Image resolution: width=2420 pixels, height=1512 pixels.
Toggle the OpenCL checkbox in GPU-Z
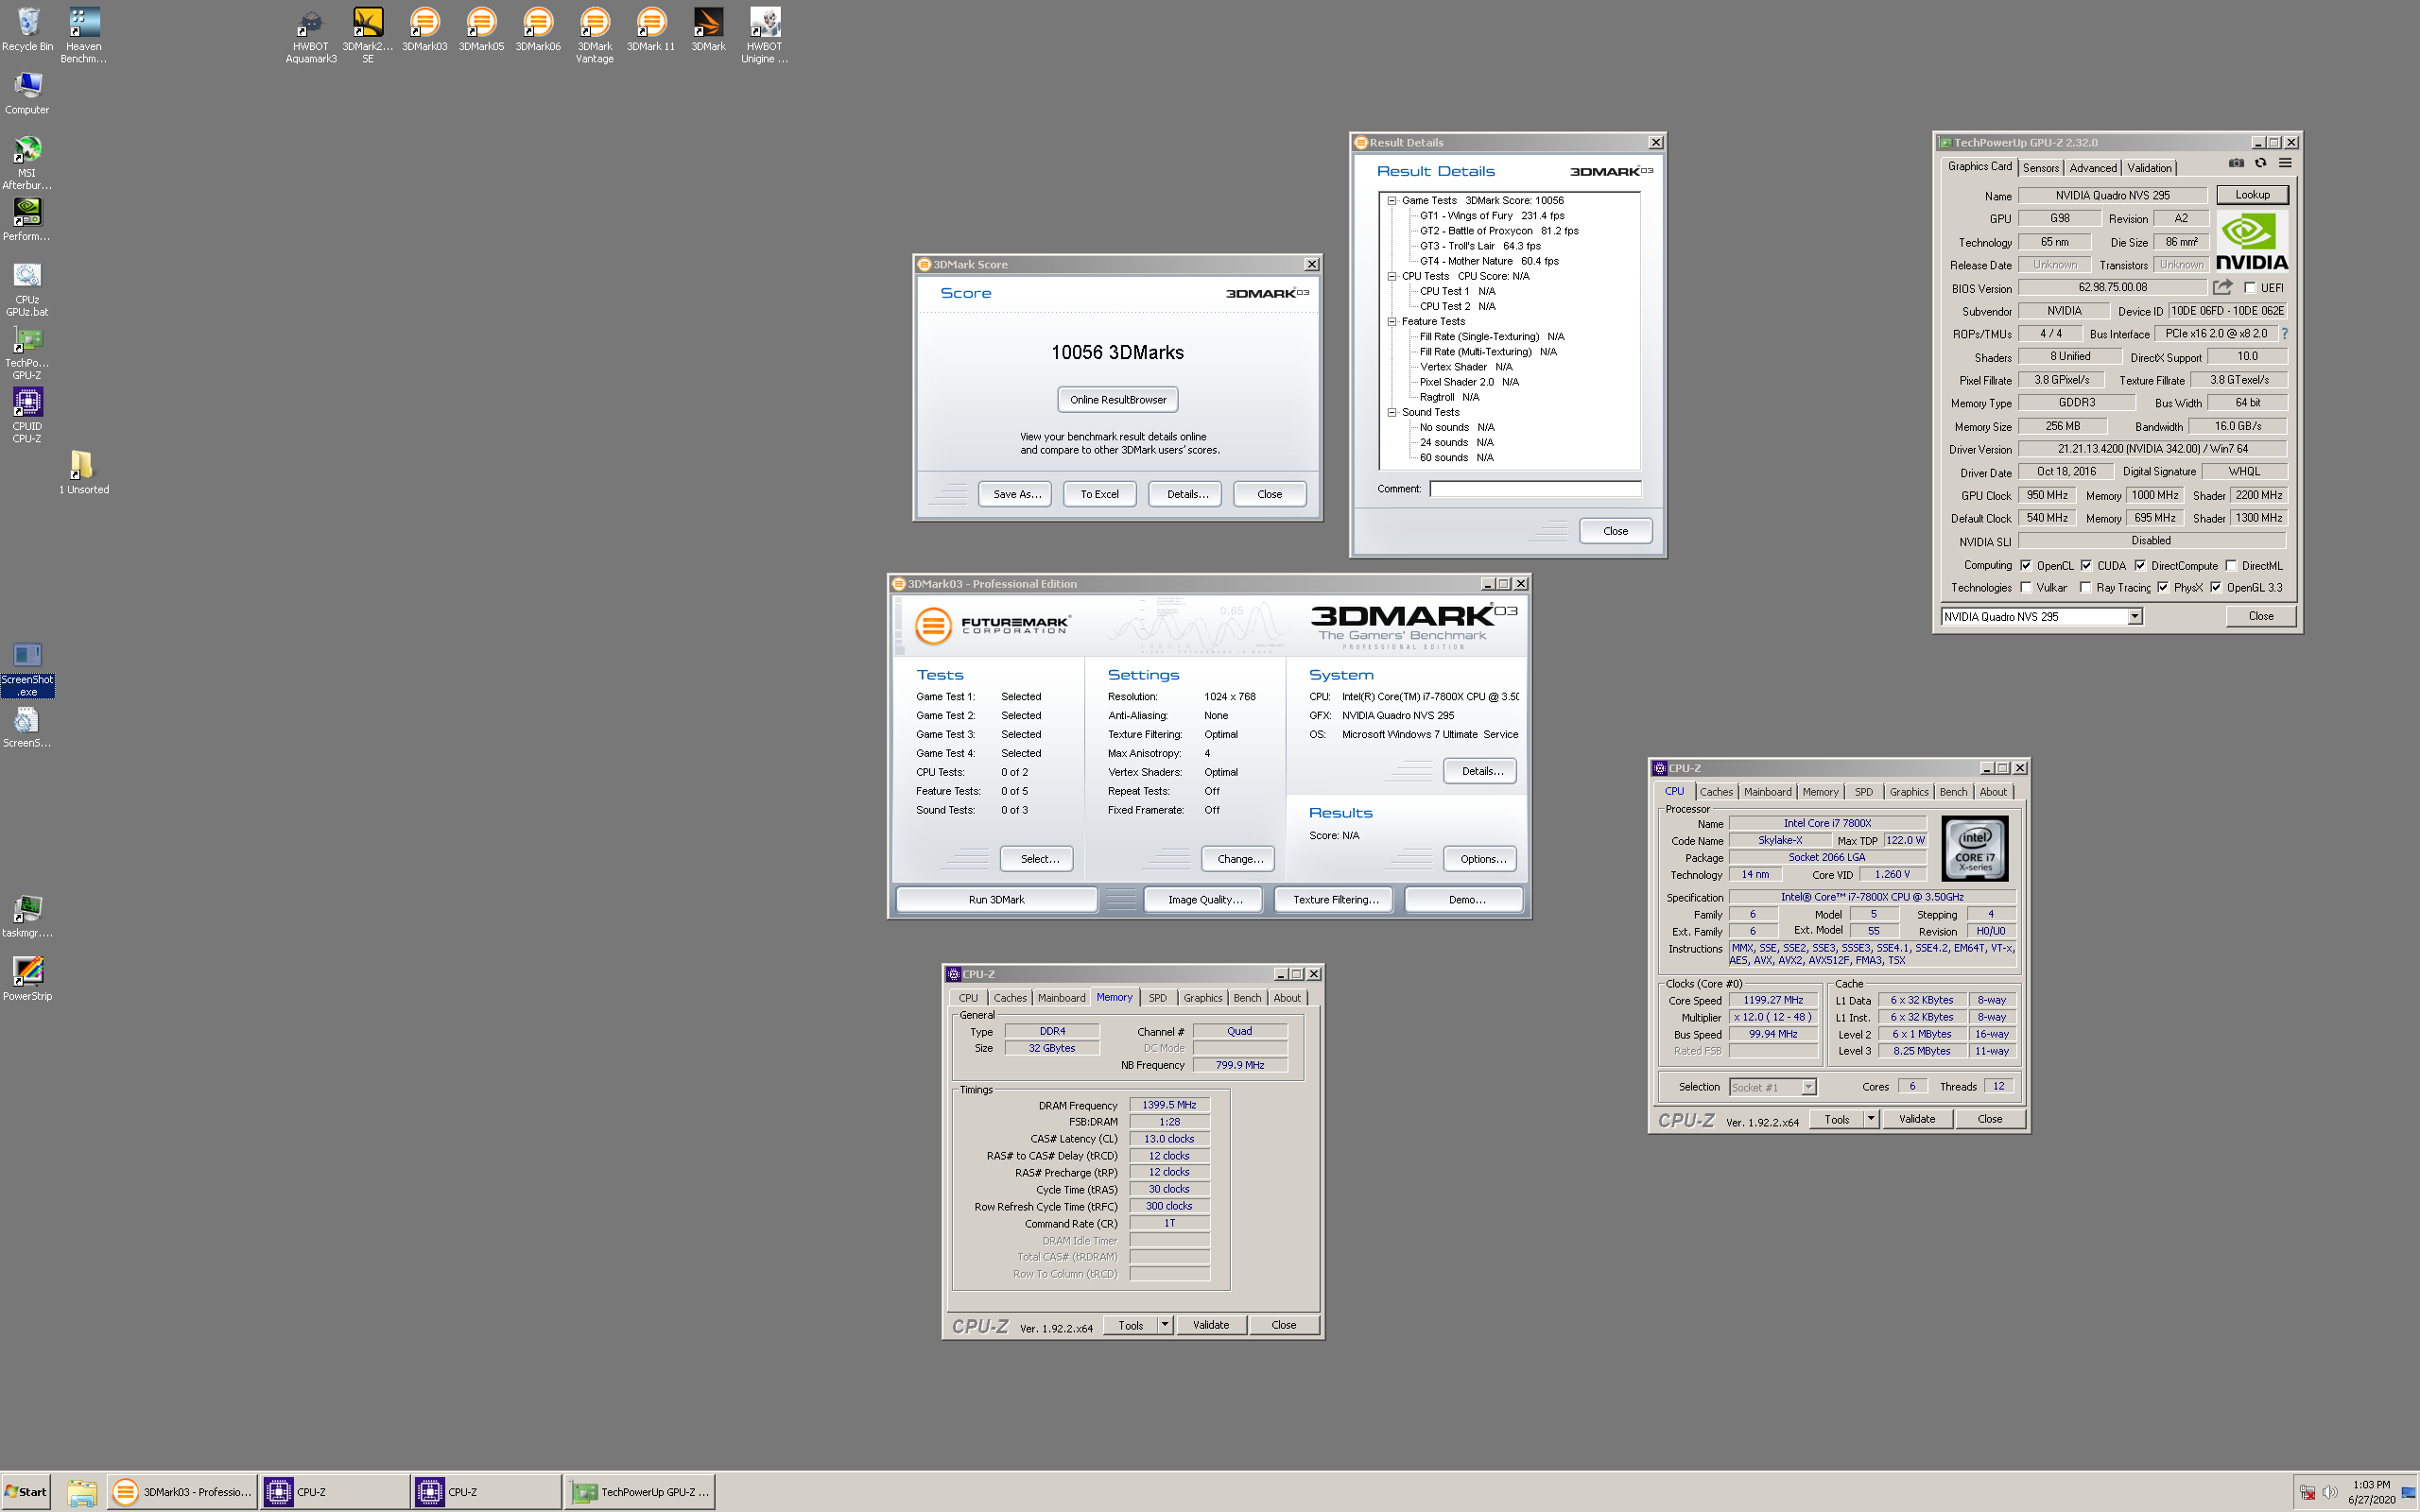tap(2025, 565)
